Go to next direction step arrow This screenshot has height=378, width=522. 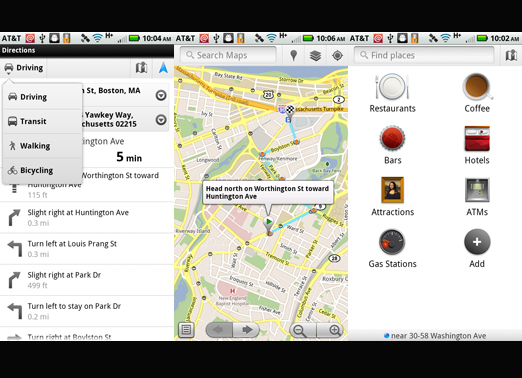(x=247, y=330)
